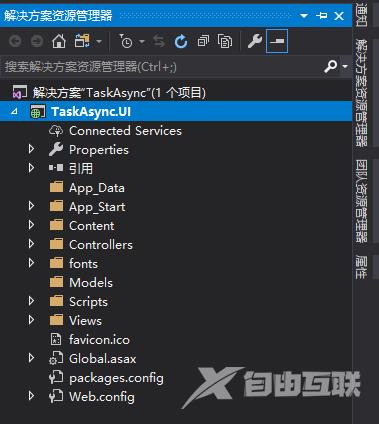
Task: Click the fonts folder icon
Action: point(56,263)
